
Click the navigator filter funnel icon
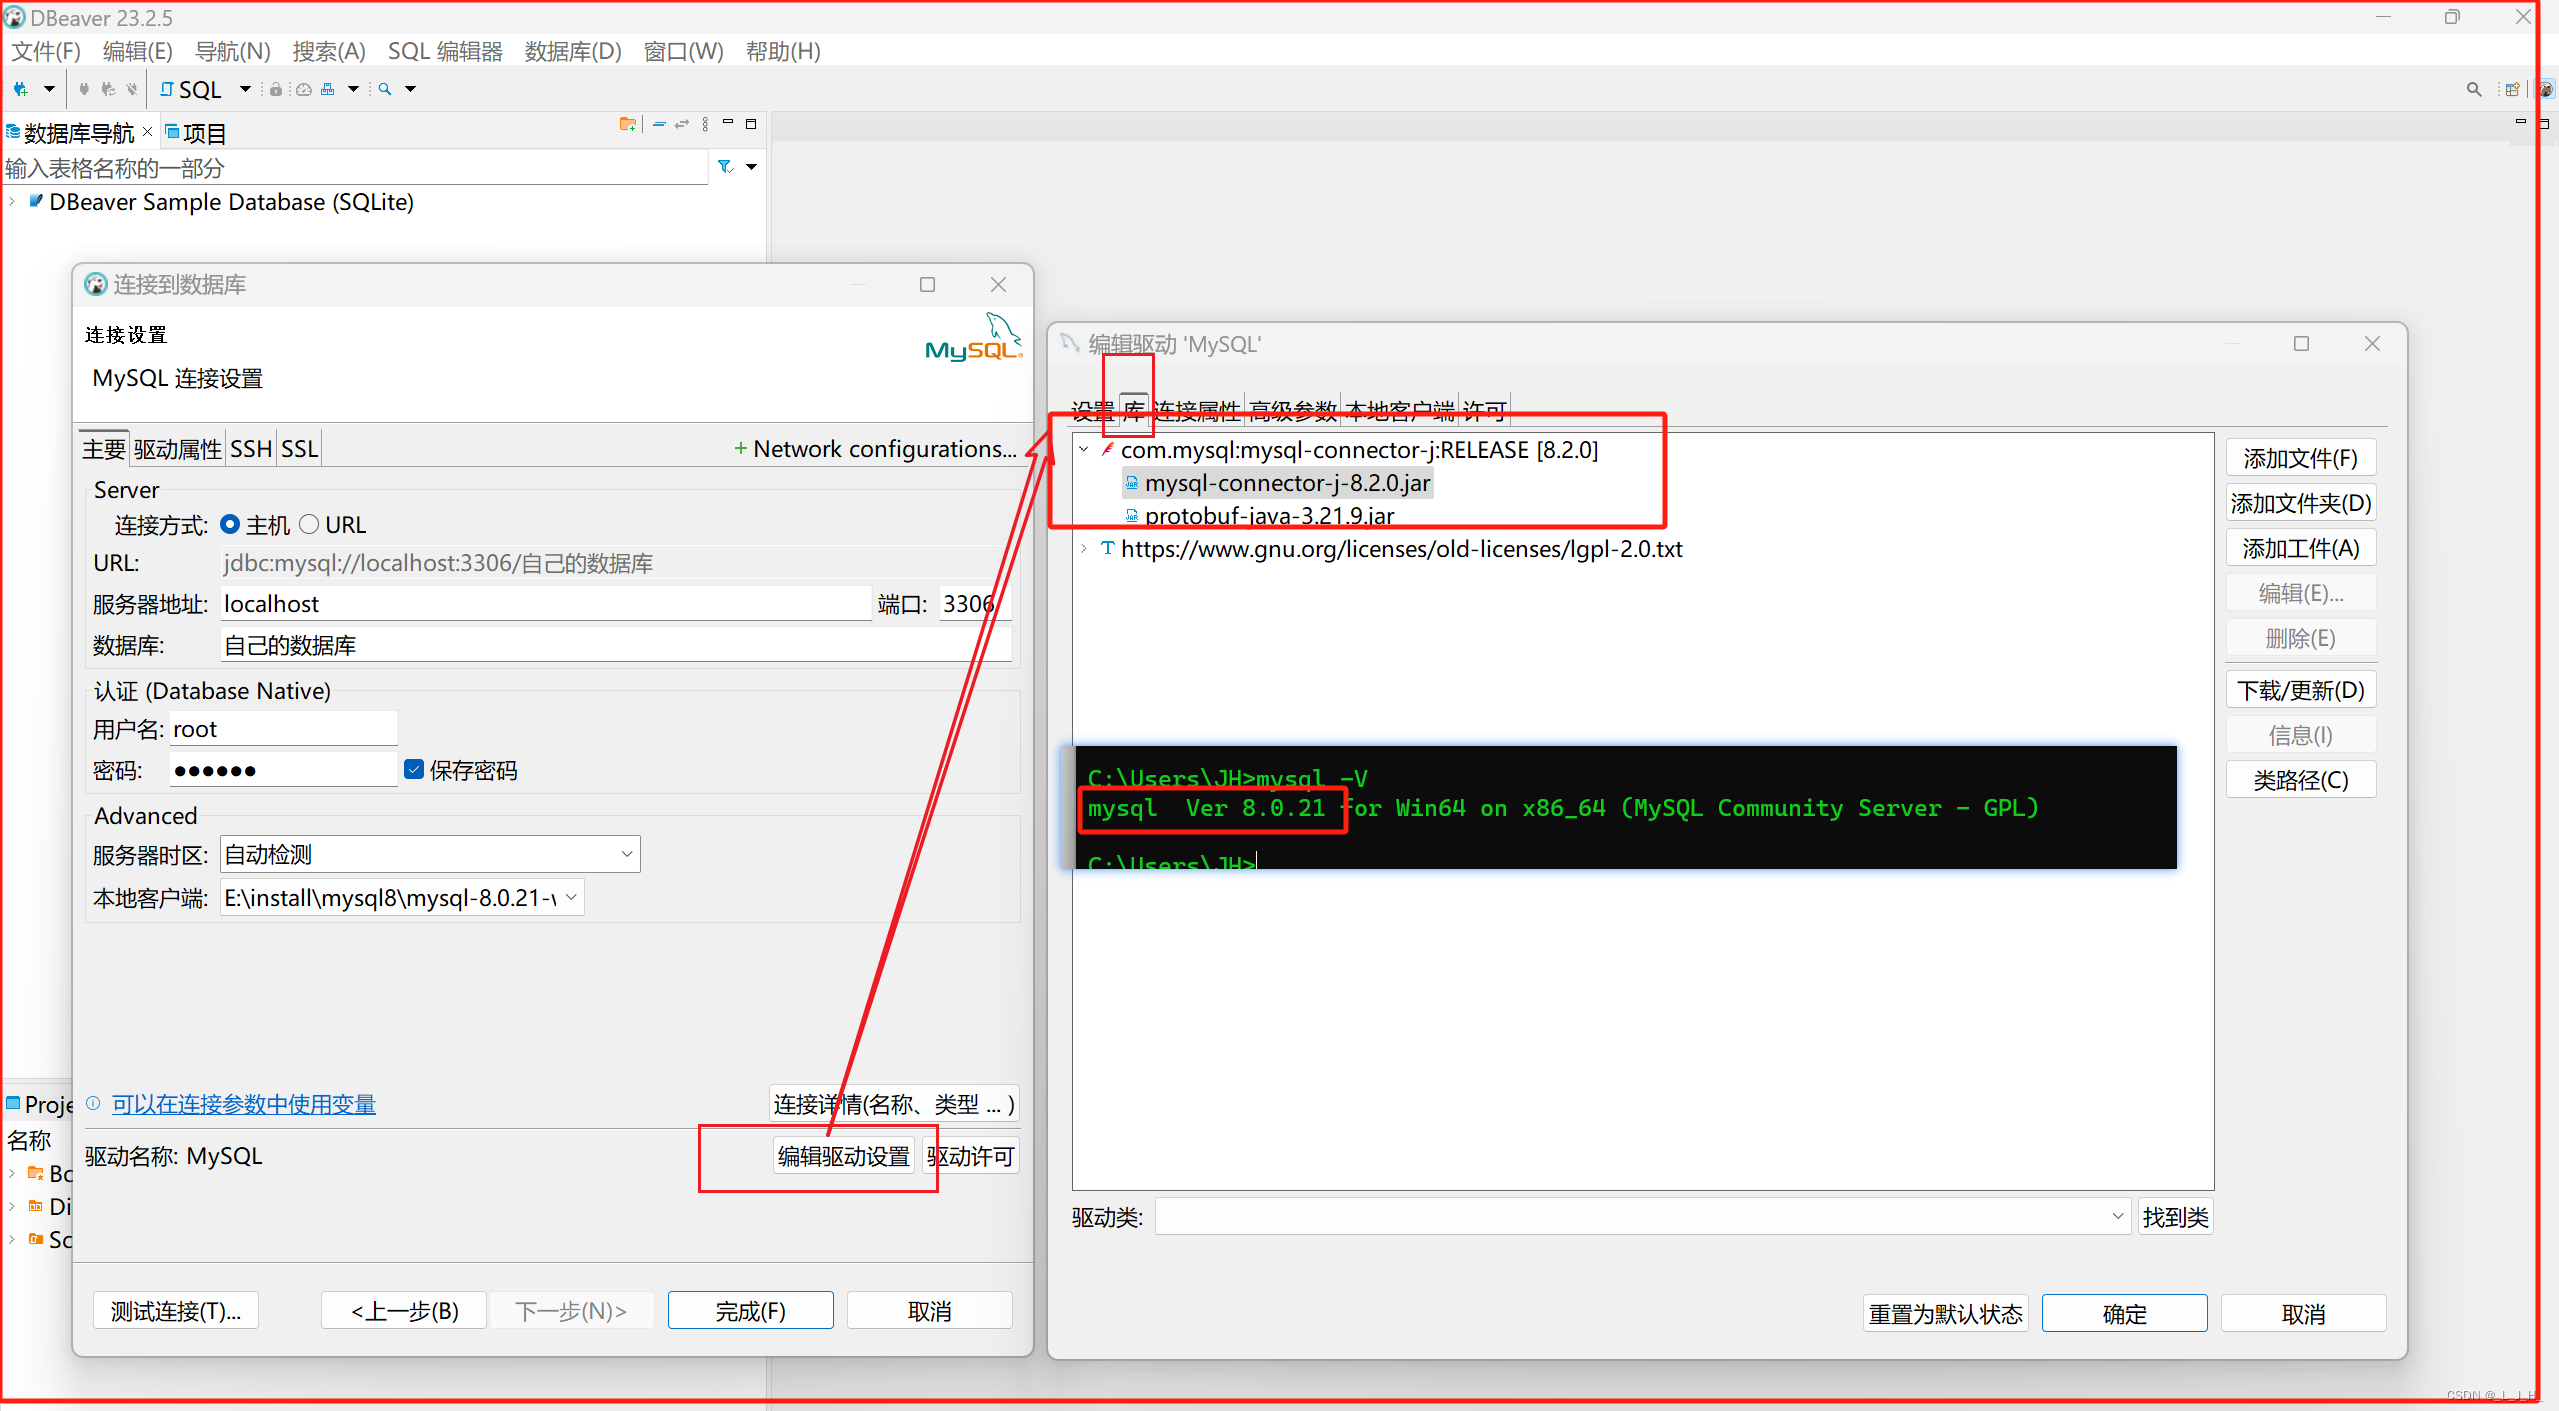point(726,167)
